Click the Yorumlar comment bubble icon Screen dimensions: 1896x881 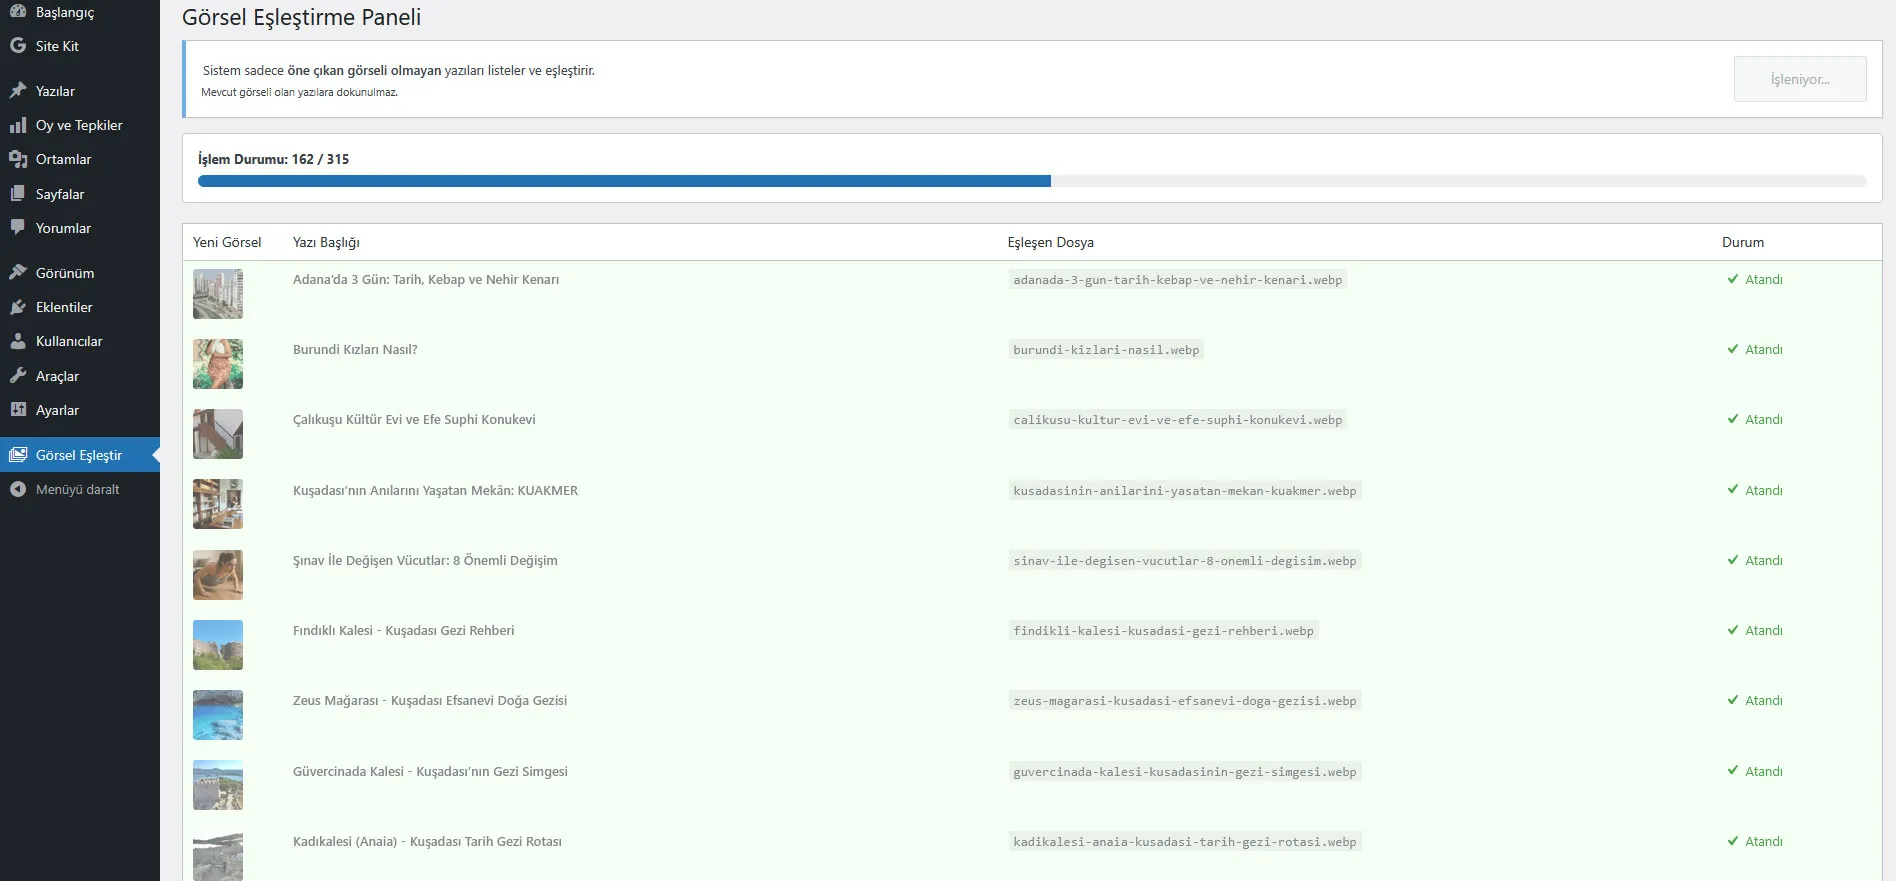pyautogui.click(x=18, y=228)
